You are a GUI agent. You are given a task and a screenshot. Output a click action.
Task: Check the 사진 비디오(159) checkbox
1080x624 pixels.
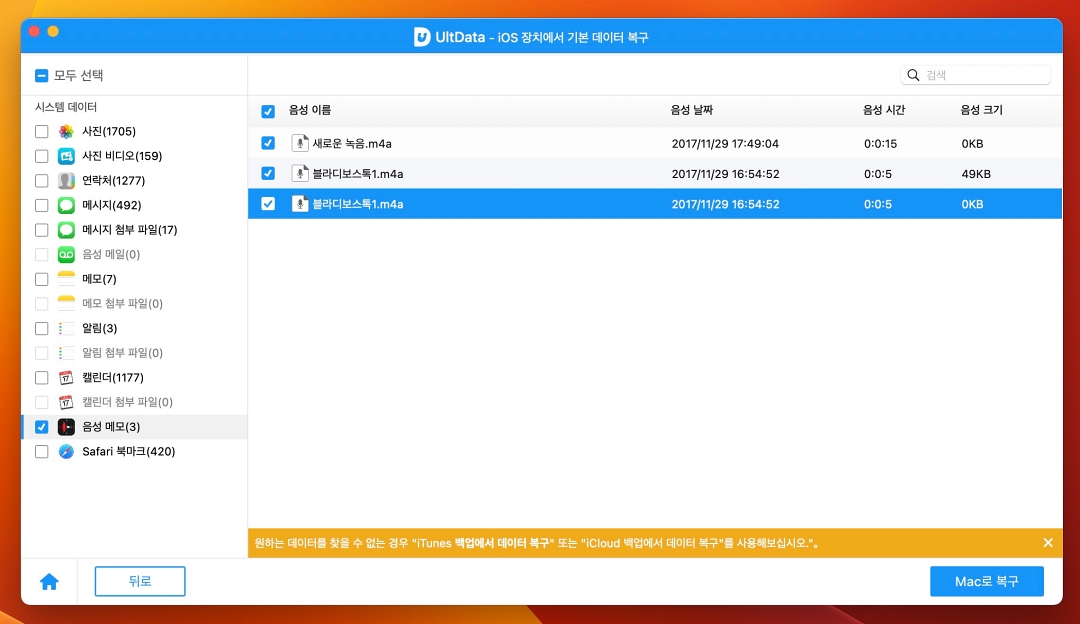pos(41,156)
